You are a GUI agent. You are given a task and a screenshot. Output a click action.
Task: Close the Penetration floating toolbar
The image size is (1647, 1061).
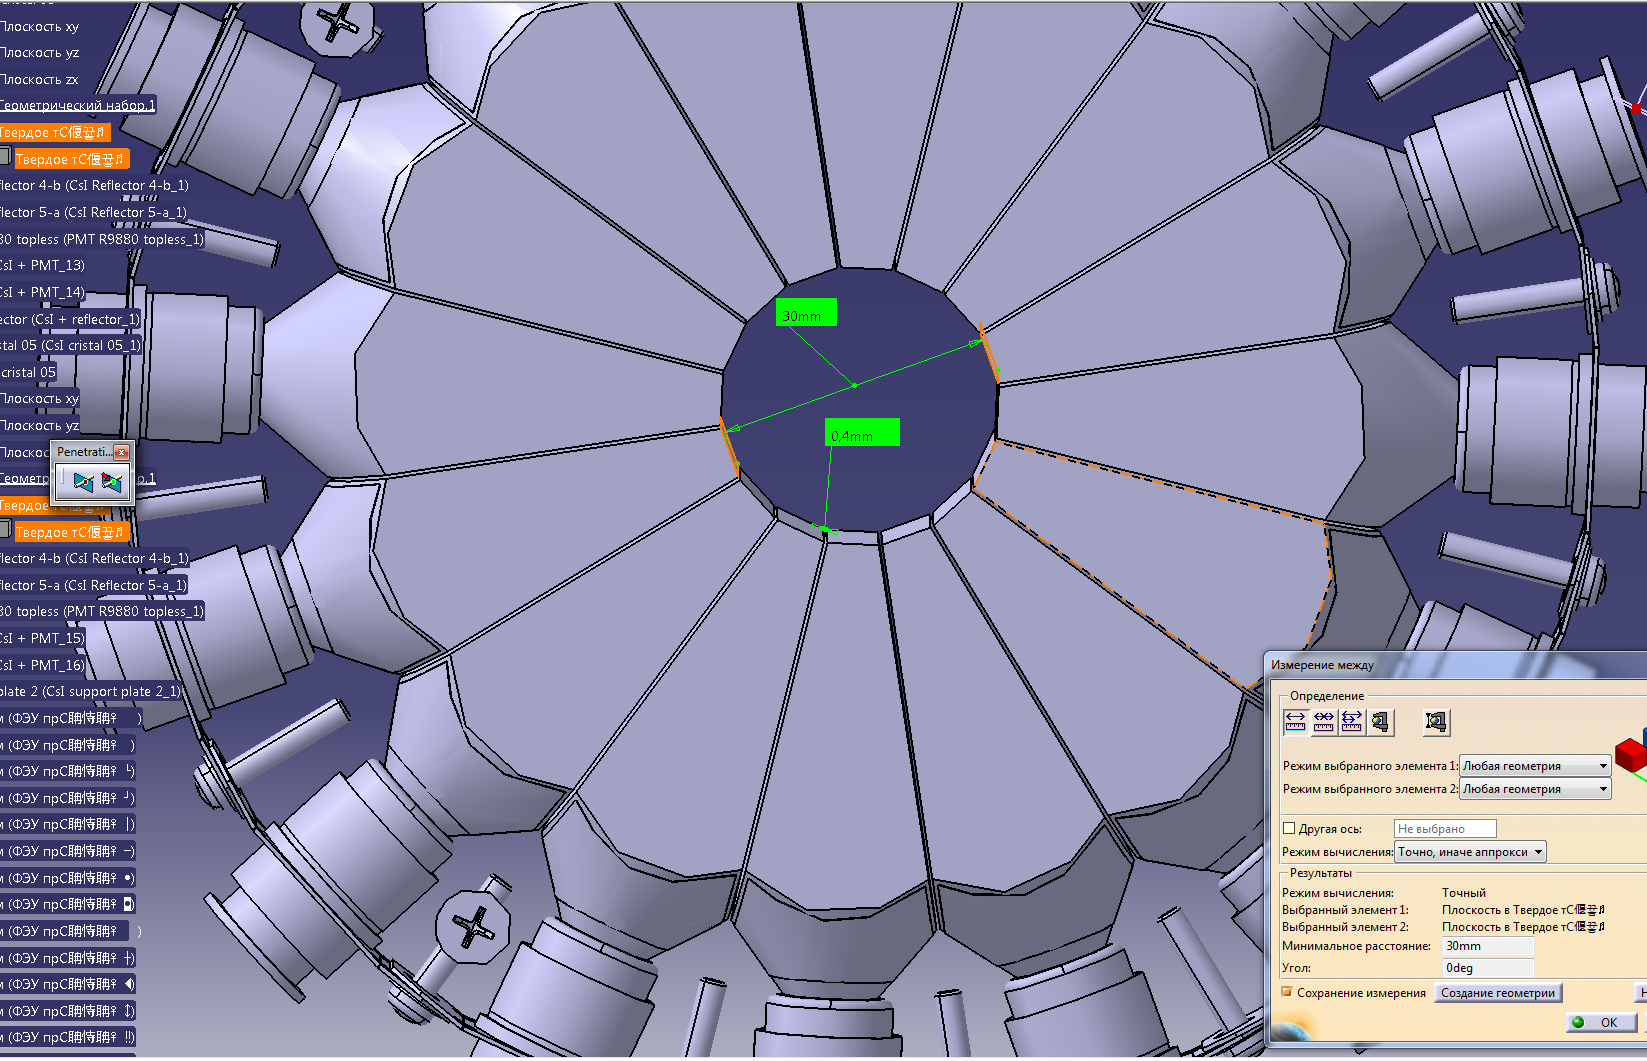[x=121, y=453]
